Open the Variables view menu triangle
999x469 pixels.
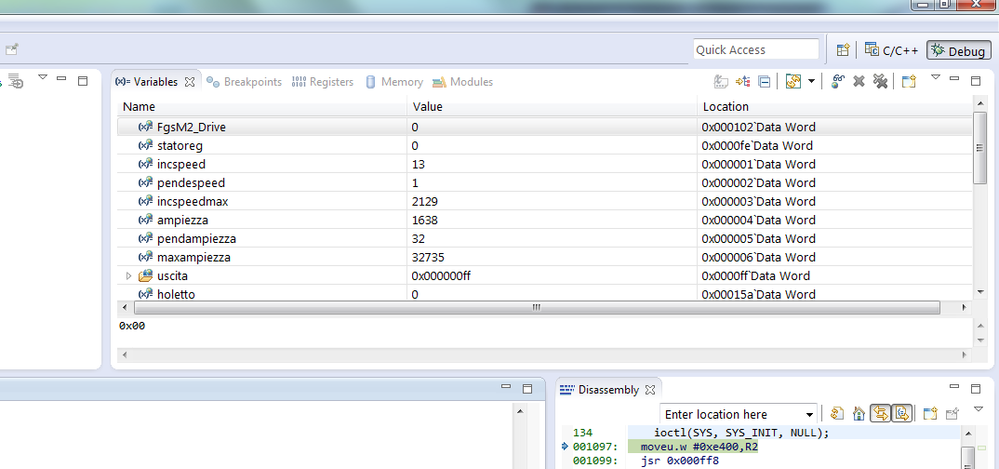point(935,78)
